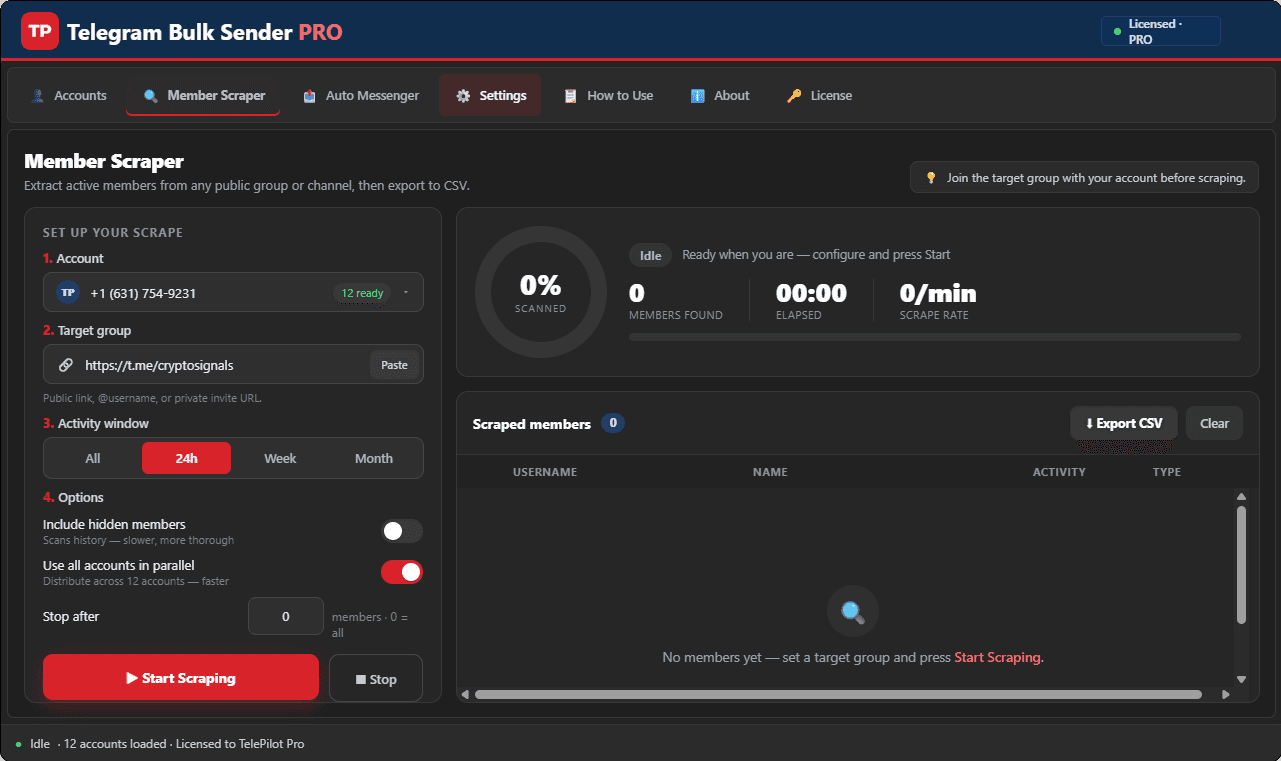
Task: Click the red TP app logo in header
Action: (x=40, y=32)
